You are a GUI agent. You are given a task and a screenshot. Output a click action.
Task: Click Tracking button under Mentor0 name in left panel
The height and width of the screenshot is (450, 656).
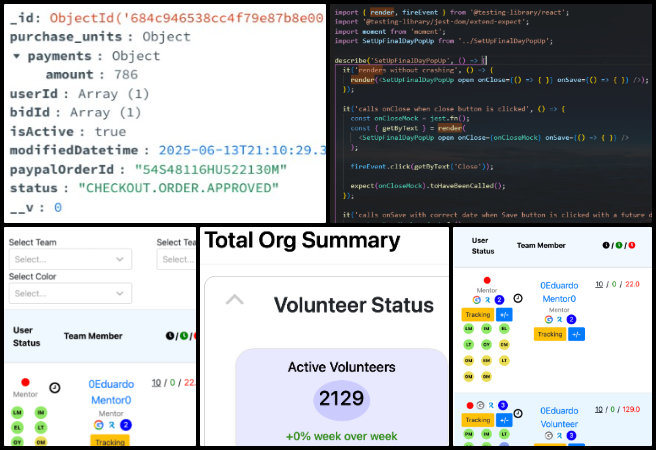coord(110,441)
